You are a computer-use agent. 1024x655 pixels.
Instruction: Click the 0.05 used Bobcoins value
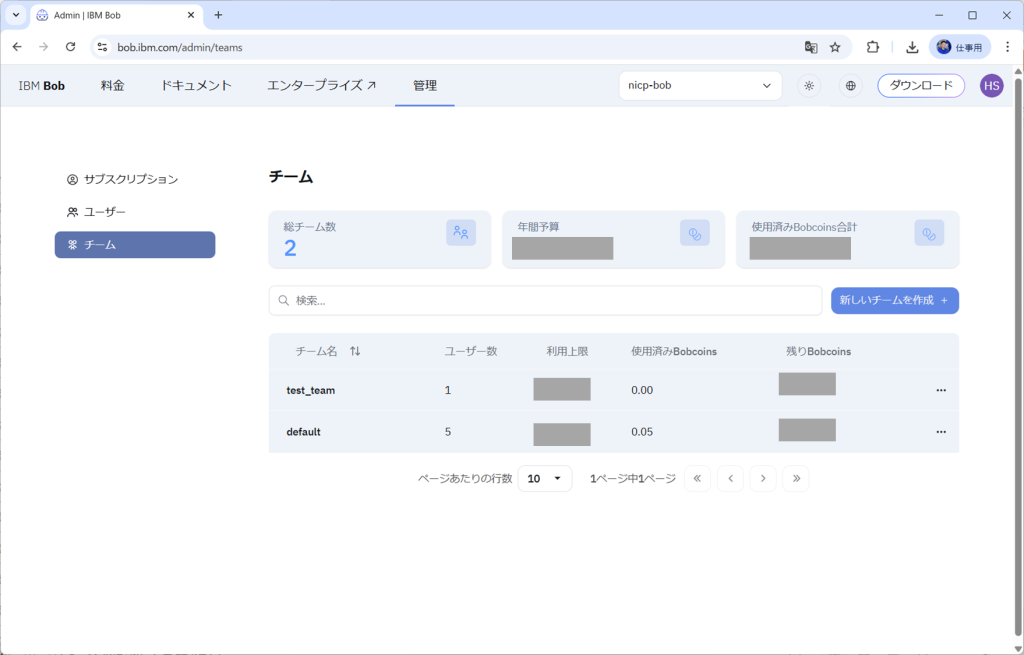click(642, 432)
